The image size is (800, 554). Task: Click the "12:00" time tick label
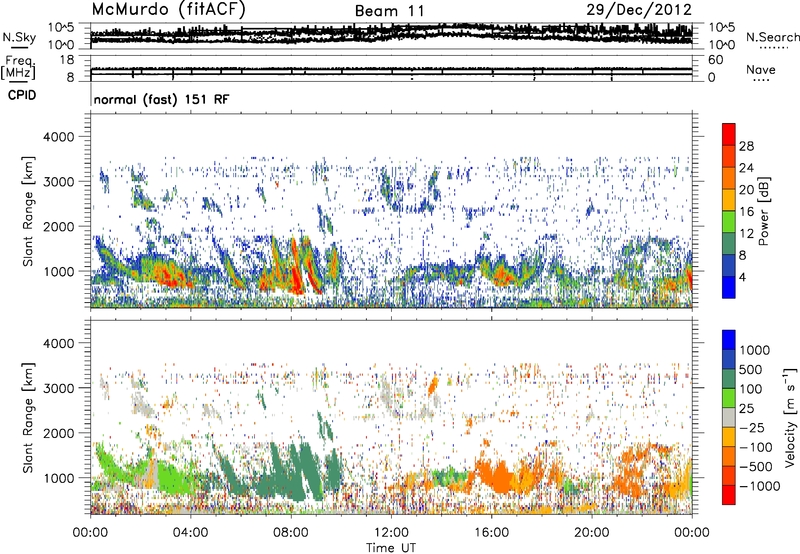point(391,533)
